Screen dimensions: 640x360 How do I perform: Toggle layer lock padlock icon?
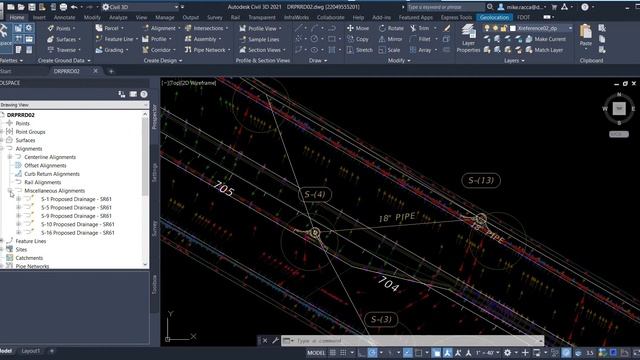pyautogui.click(x=504, y=28)
